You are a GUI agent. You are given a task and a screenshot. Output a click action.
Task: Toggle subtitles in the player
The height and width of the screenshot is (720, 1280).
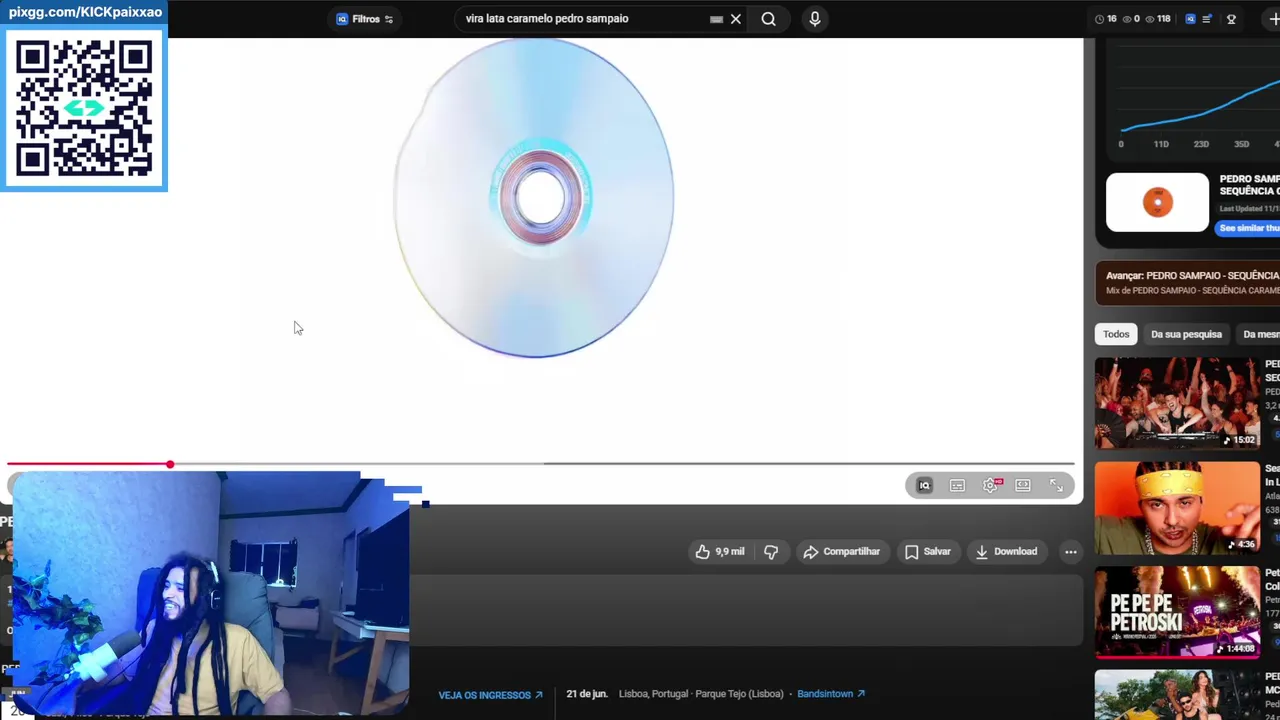957,485
